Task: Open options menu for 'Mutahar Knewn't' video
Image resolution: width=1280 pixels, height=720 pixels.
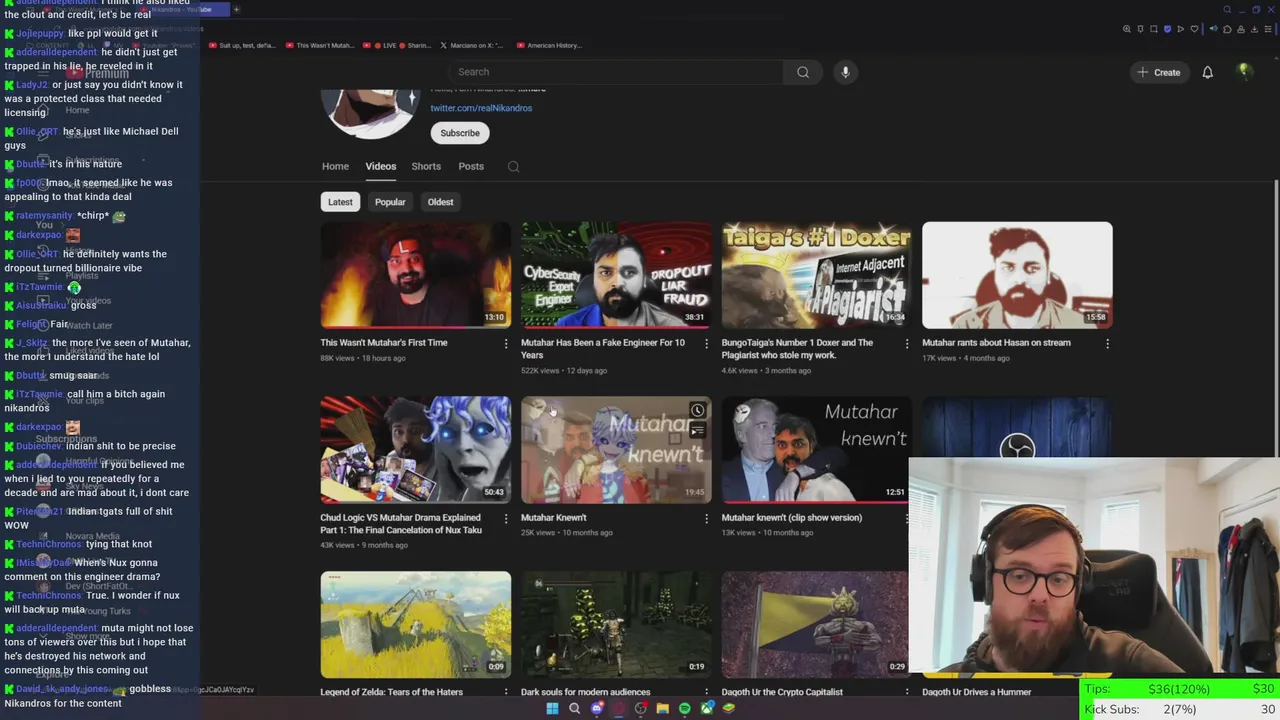Action: point(706,519)
